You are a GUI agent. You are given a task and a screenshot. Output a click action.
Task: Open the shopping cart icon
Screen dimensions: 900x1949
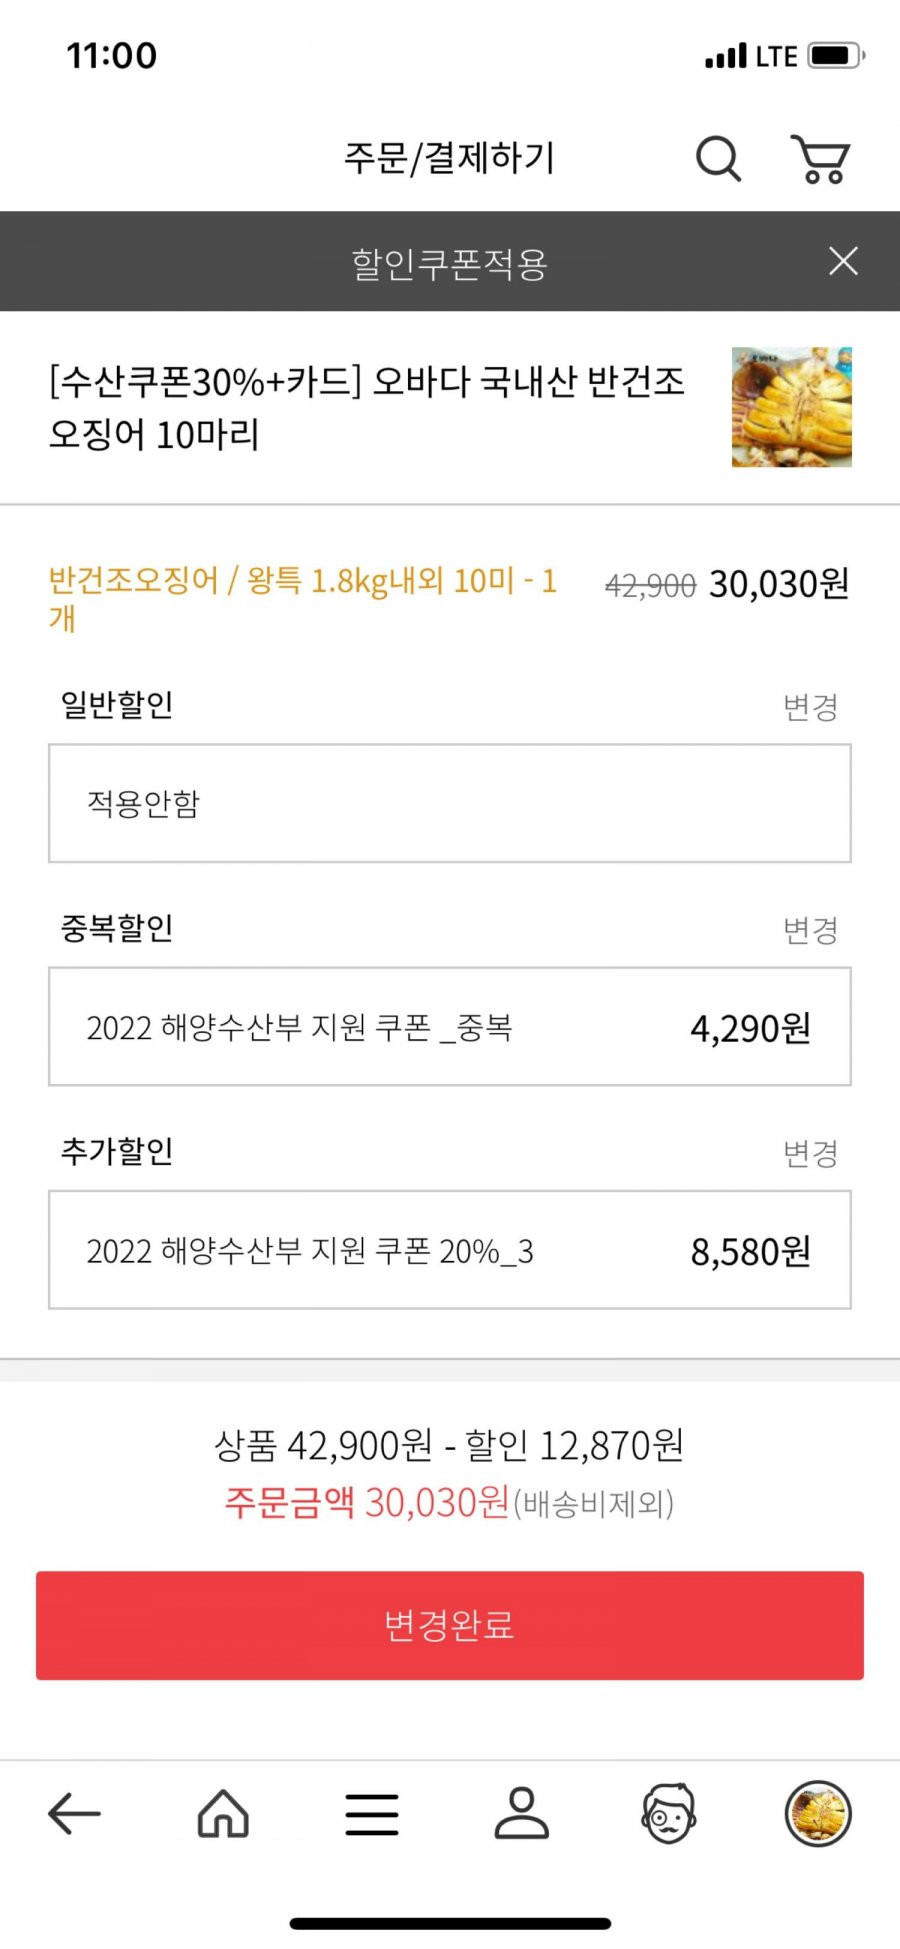(x=821, y=158)
